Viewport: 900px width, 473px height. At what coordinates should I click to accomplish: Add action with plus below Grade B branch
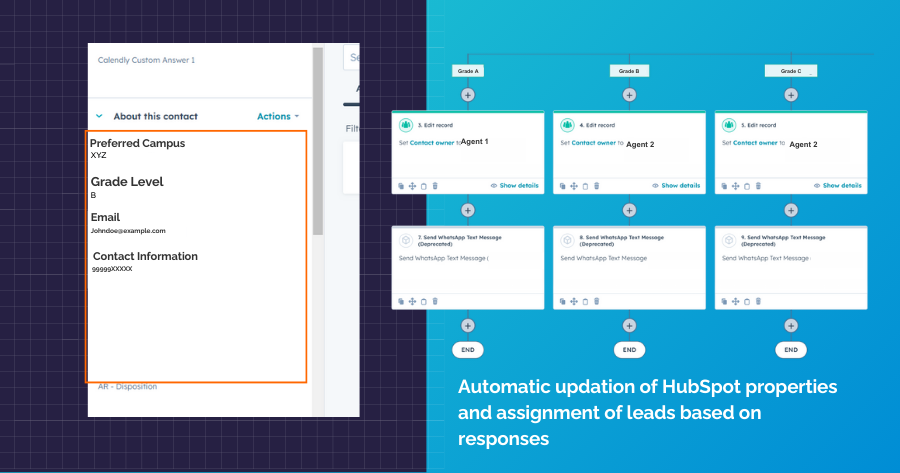coord(630,95)
